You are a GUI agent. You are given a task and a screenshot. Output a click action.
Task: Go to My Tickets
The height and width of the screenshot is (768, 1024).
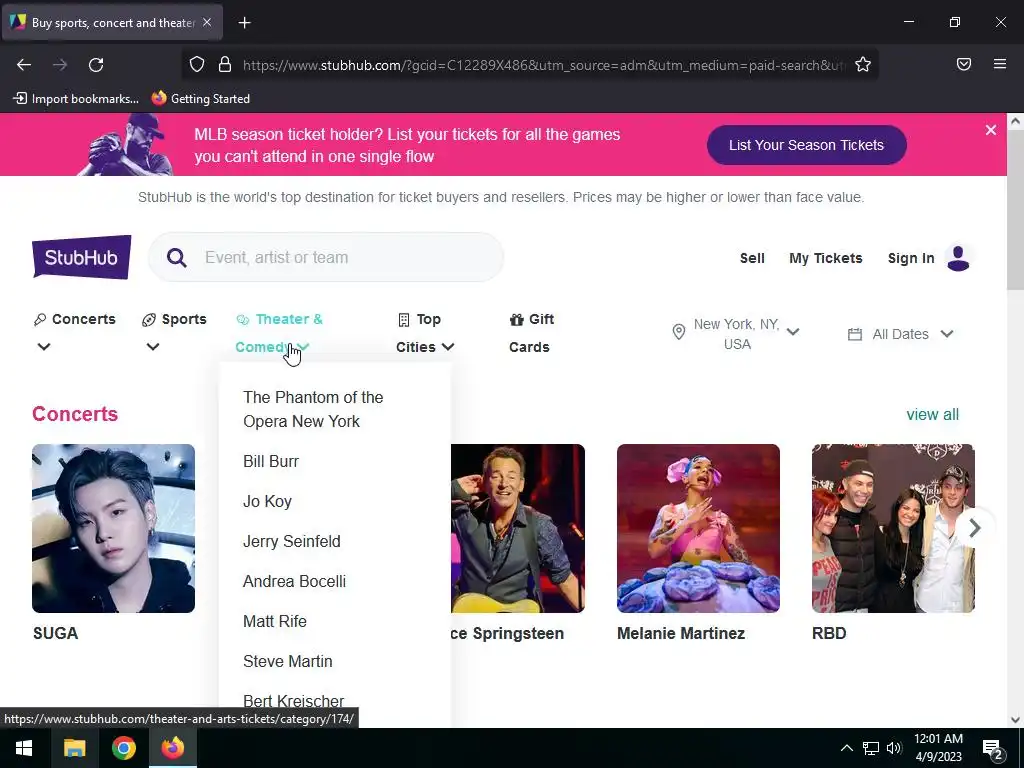click(825, 258)
